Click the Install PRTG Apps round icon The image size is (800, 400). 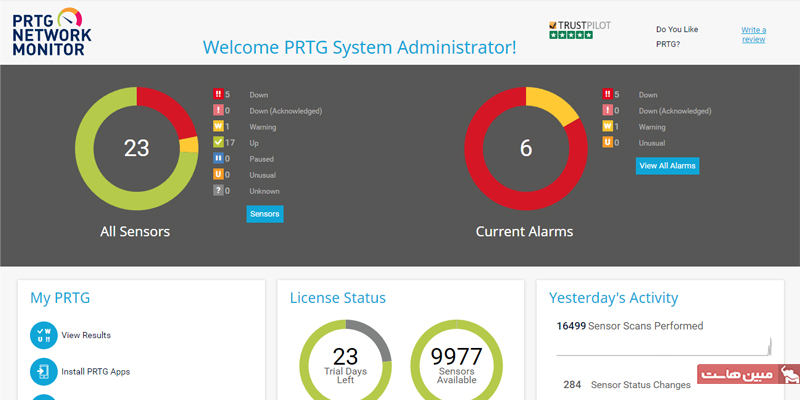click(43, 372)
